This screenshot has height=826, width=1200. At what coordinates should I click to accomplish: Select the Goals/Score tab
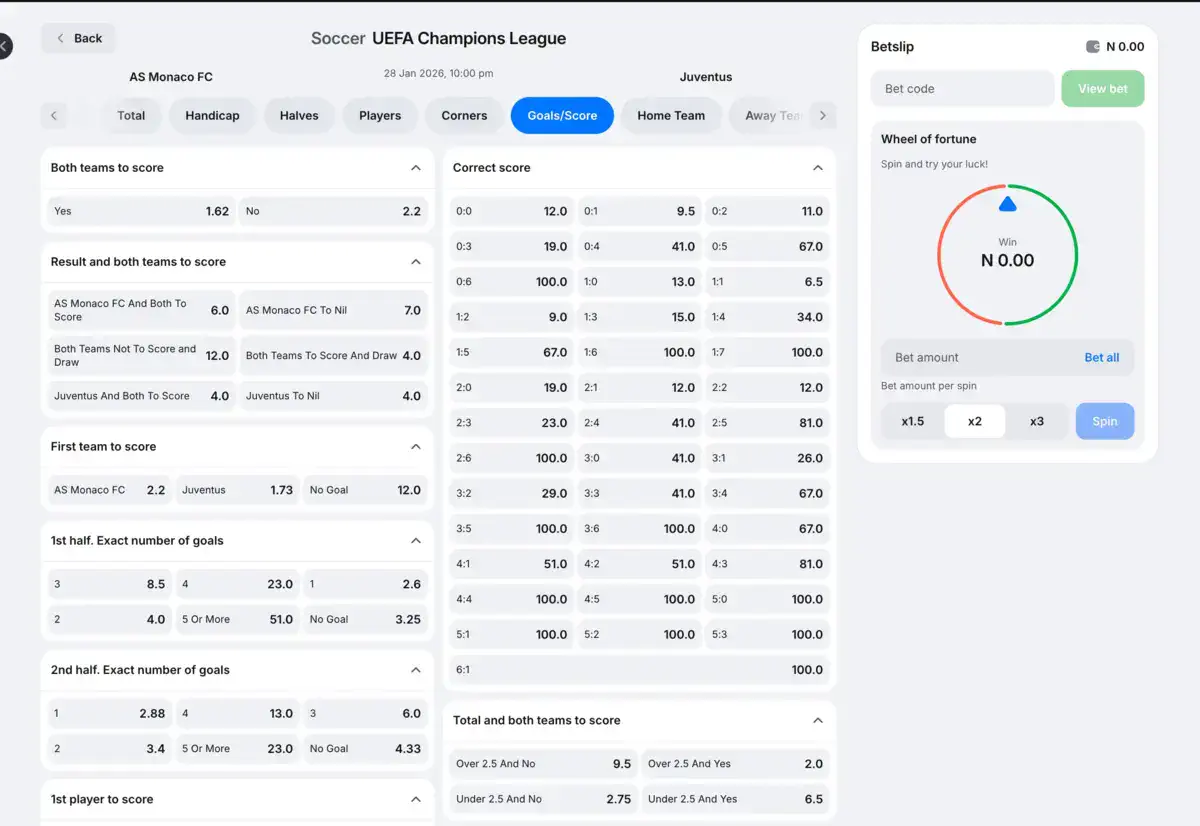pos(562,116)
